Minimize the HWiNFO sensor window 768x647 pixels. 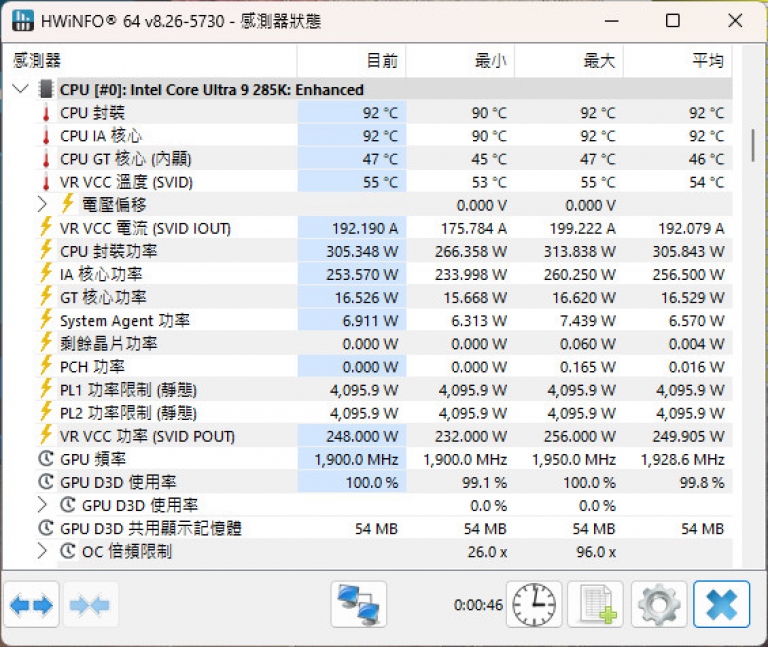point(611,21)
